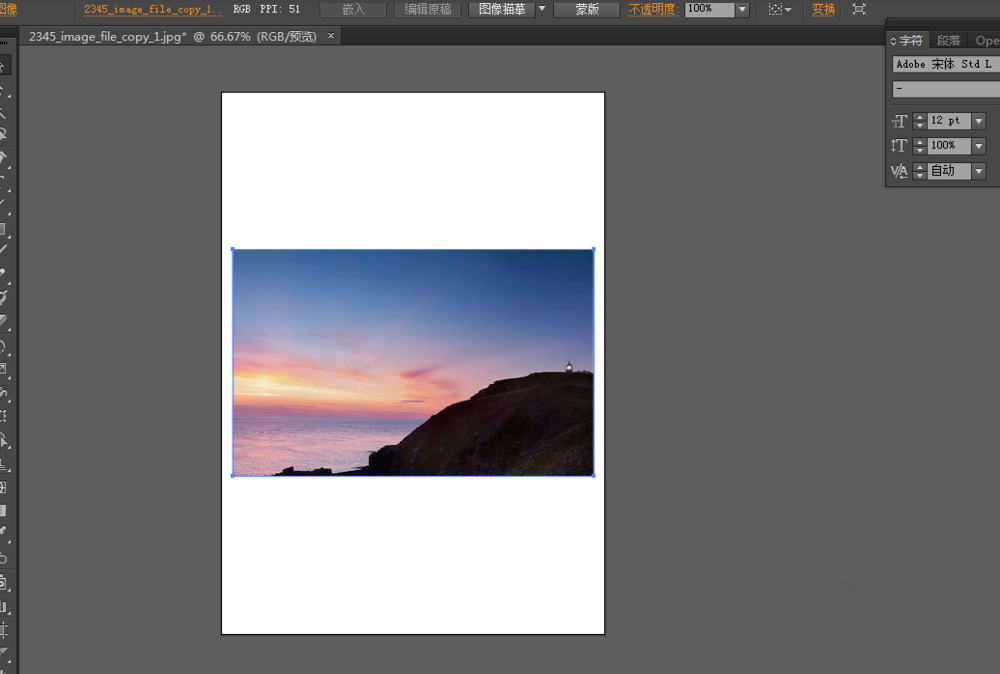
Task: Click the 嵌入 (Embed) button
Action: pos(353,9)
